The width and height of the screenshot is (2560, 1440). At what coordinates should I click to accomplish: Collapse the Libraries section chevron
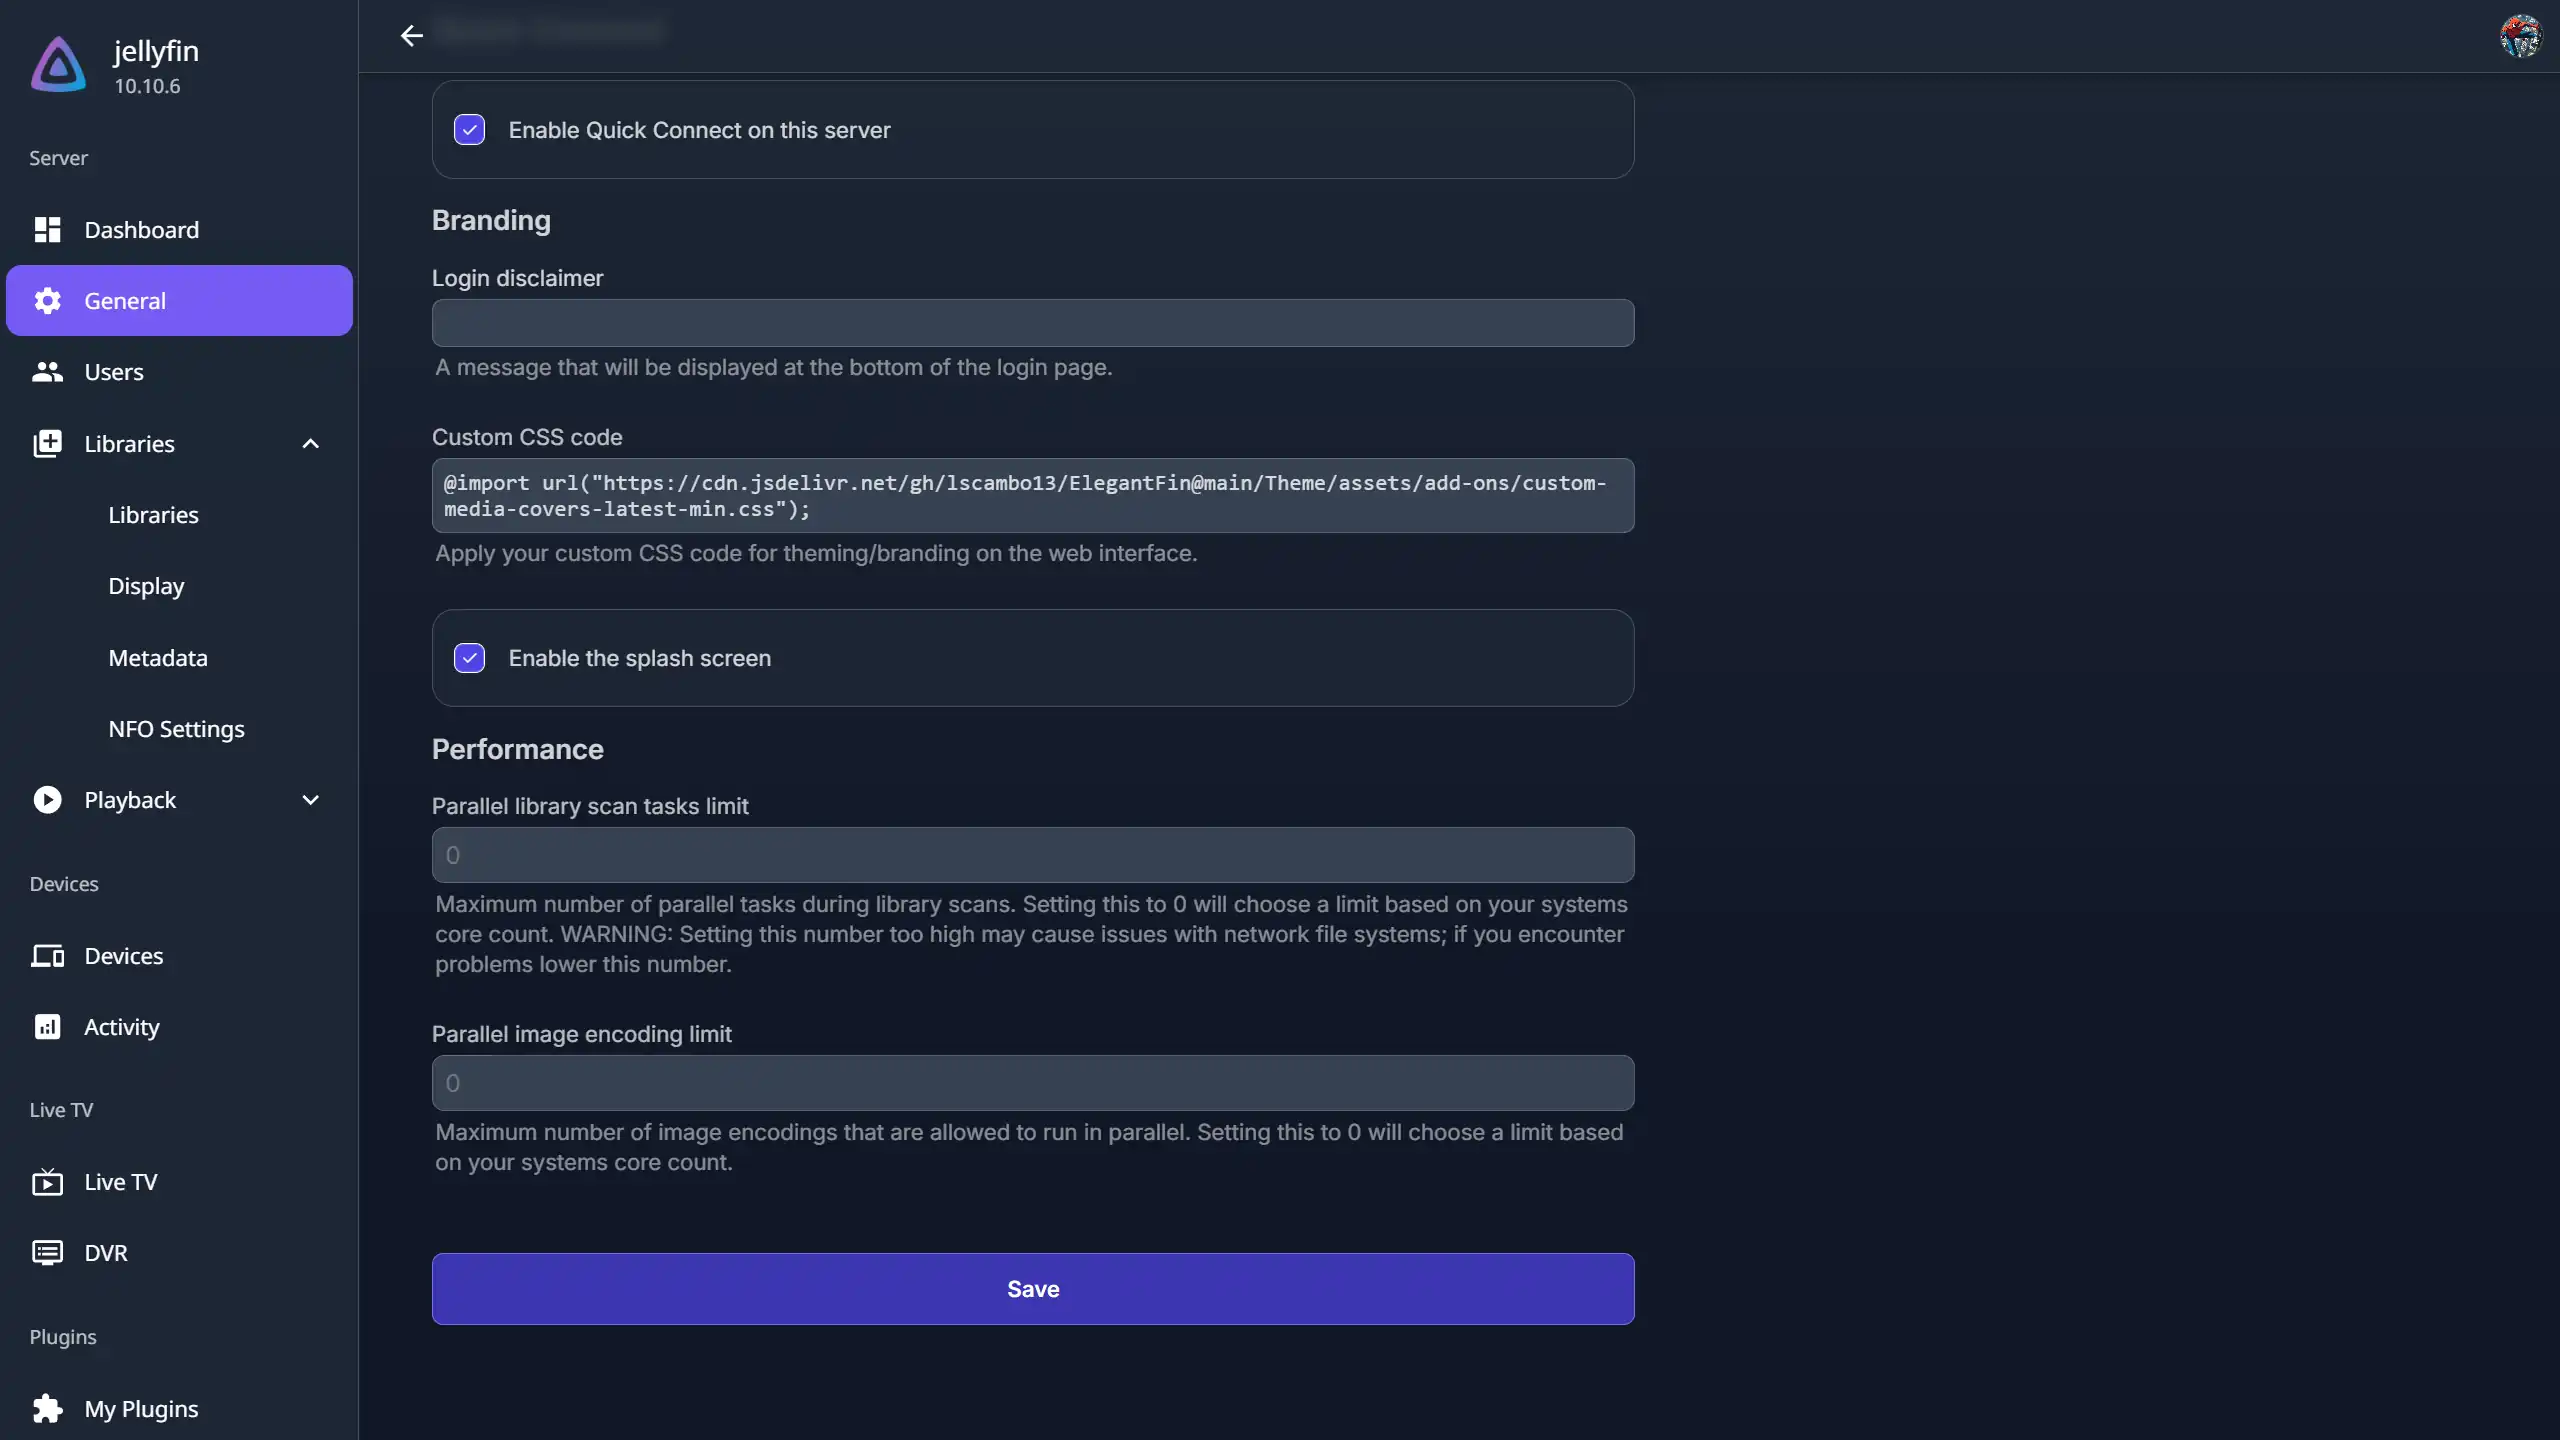[x=310, y=444]
